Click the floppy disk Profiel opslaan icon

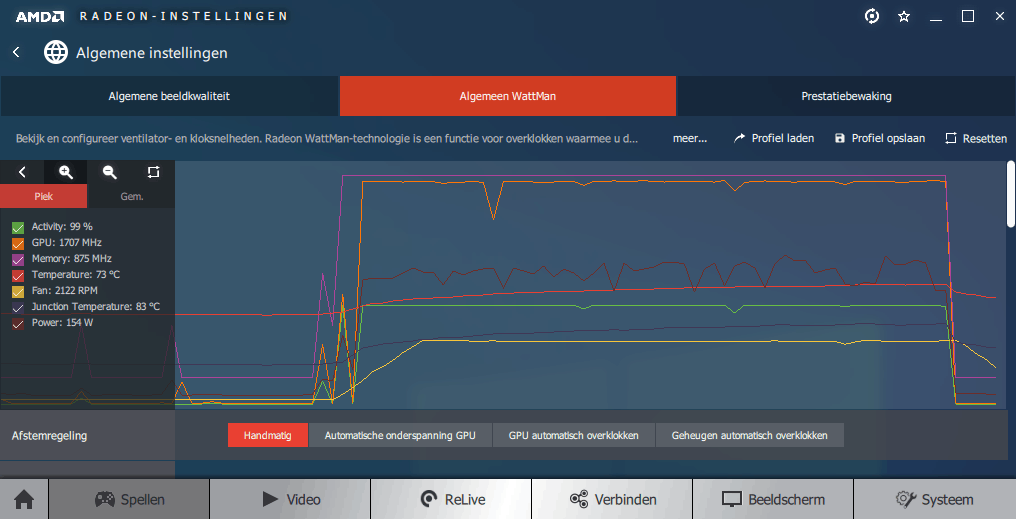click(840, 138)
